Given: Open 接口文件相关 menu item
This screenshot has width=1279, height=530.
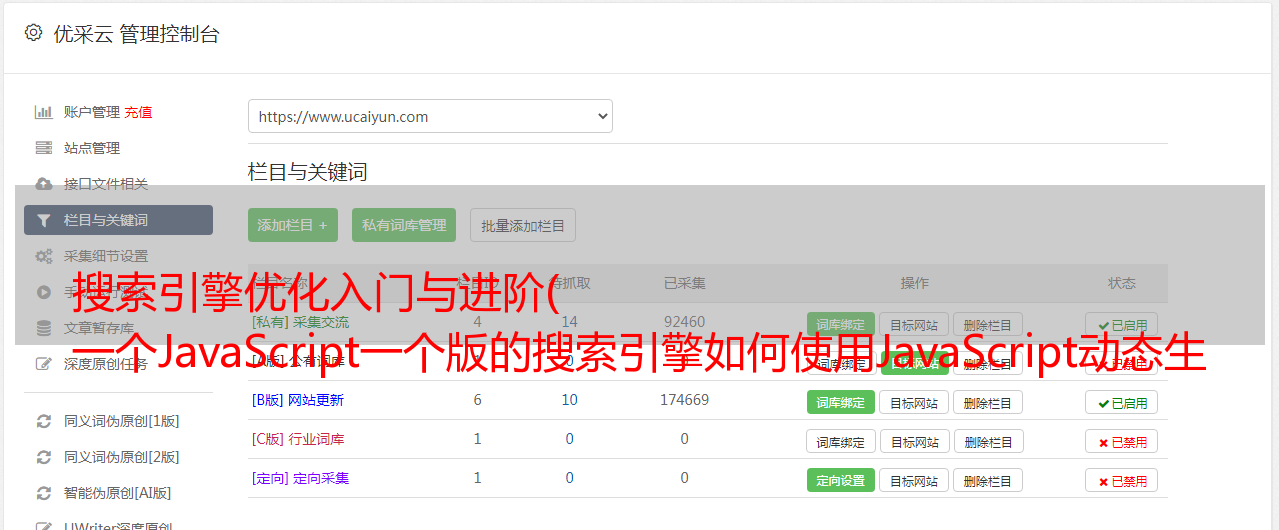Looking at the screenshot, I should pyautogui.click(x=106, y=184).
